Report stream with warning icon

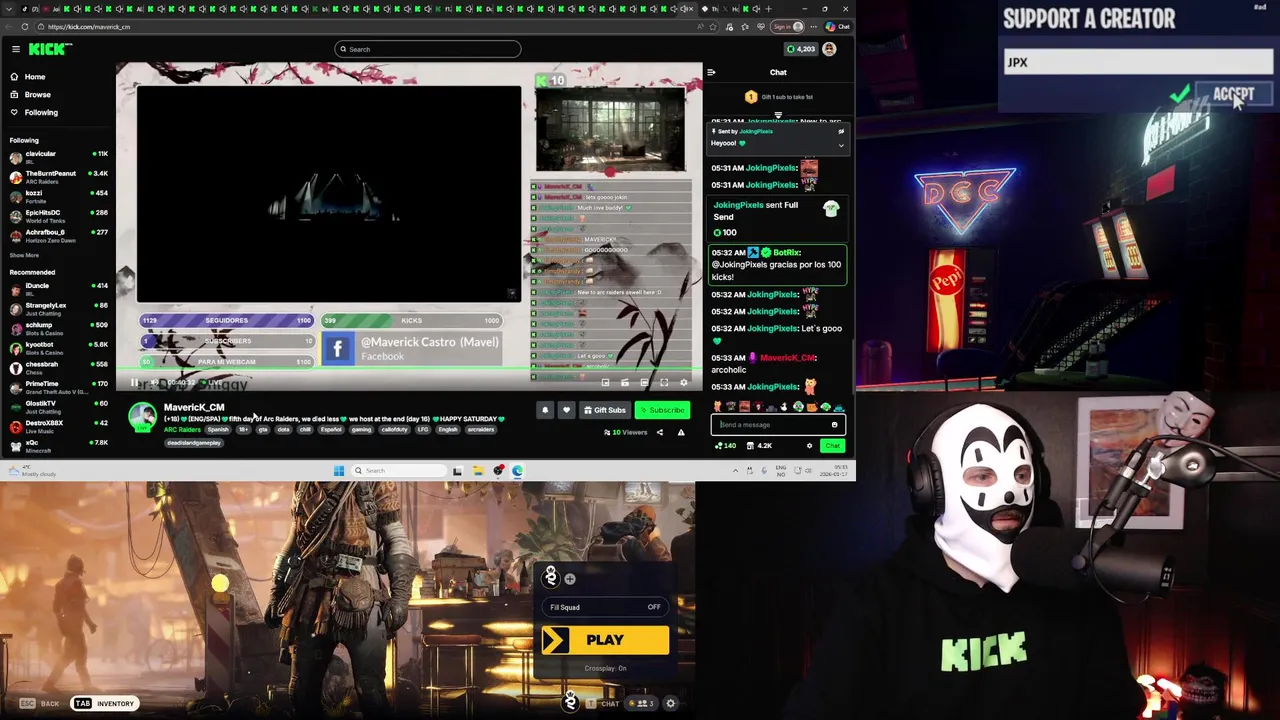[681, 432]
